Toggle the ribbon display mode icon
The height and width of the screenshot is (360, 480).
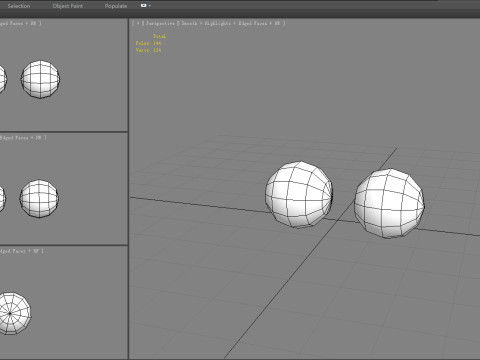point(144,6)
